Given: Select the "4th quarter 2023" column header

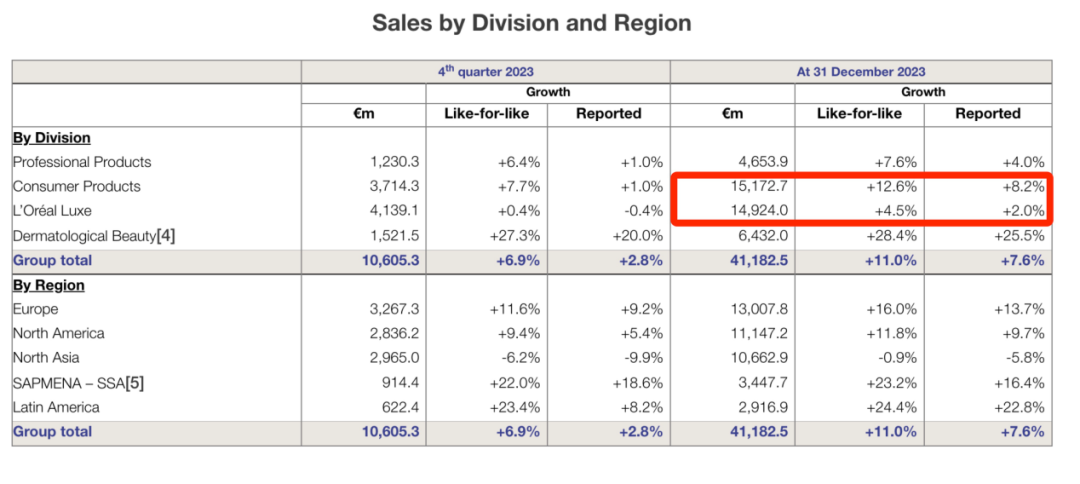Looking at the screenshot, I should 485,71.
